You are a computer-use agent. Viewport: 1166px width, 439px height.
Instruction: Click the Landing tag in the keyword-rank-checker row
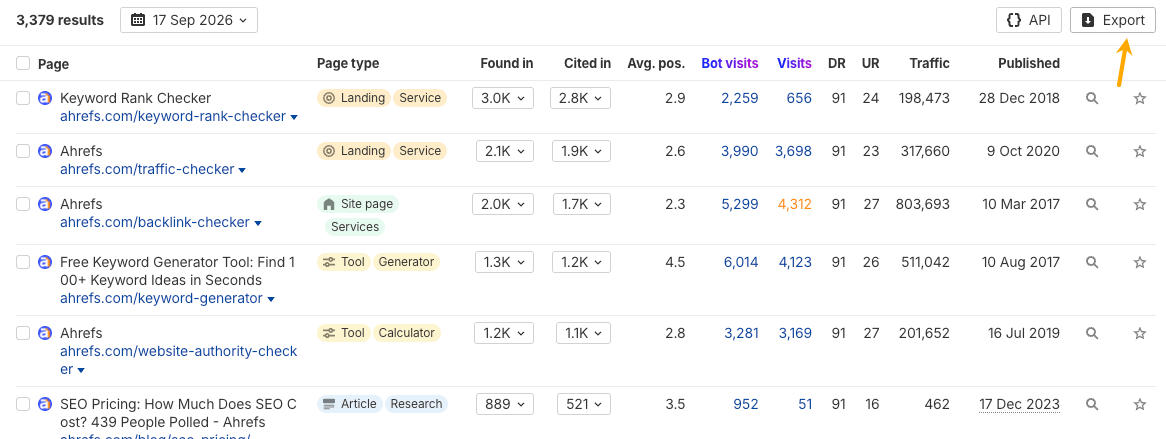[353, 98]
